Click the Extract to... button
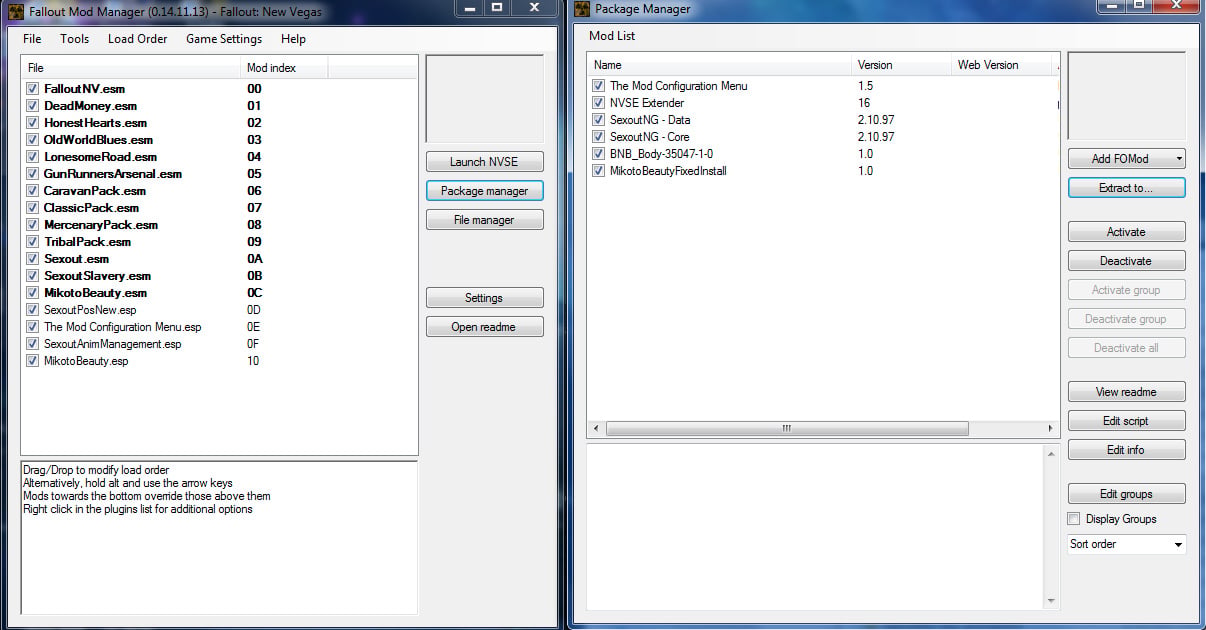 click(x=1126, y=188)
